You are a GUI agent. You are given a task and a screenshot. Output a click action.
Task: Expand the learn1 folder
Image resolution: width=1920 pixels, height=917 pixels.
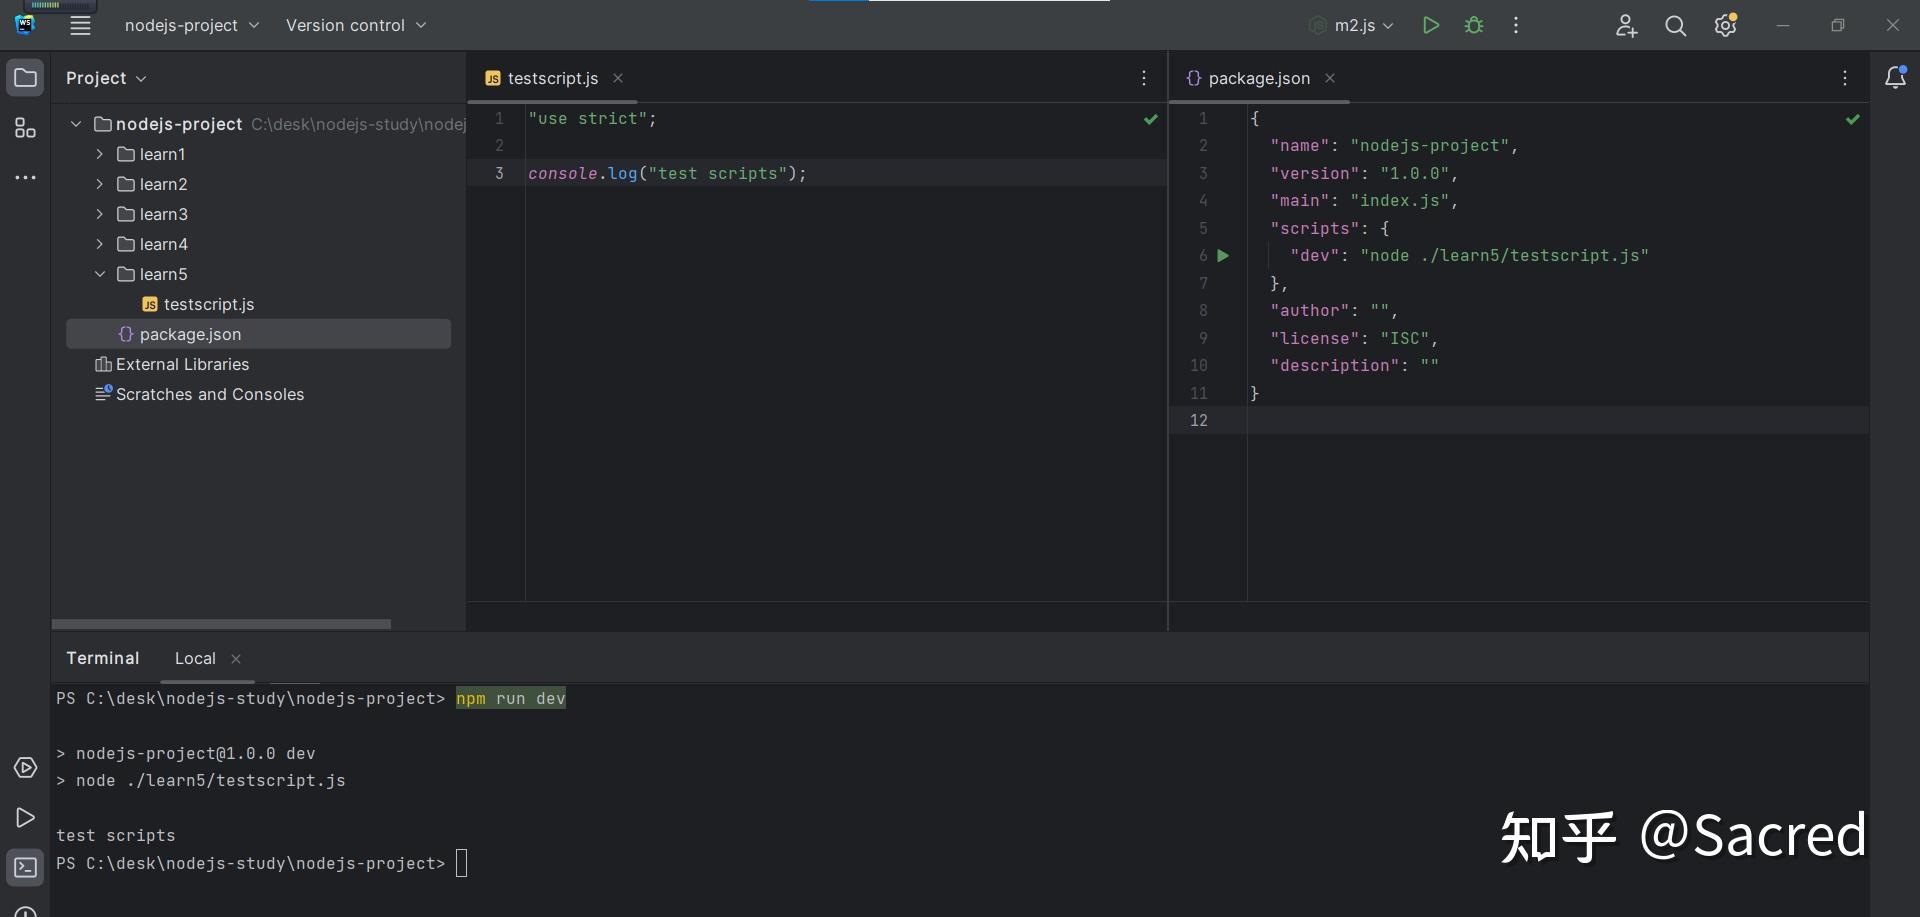point(99,154)
